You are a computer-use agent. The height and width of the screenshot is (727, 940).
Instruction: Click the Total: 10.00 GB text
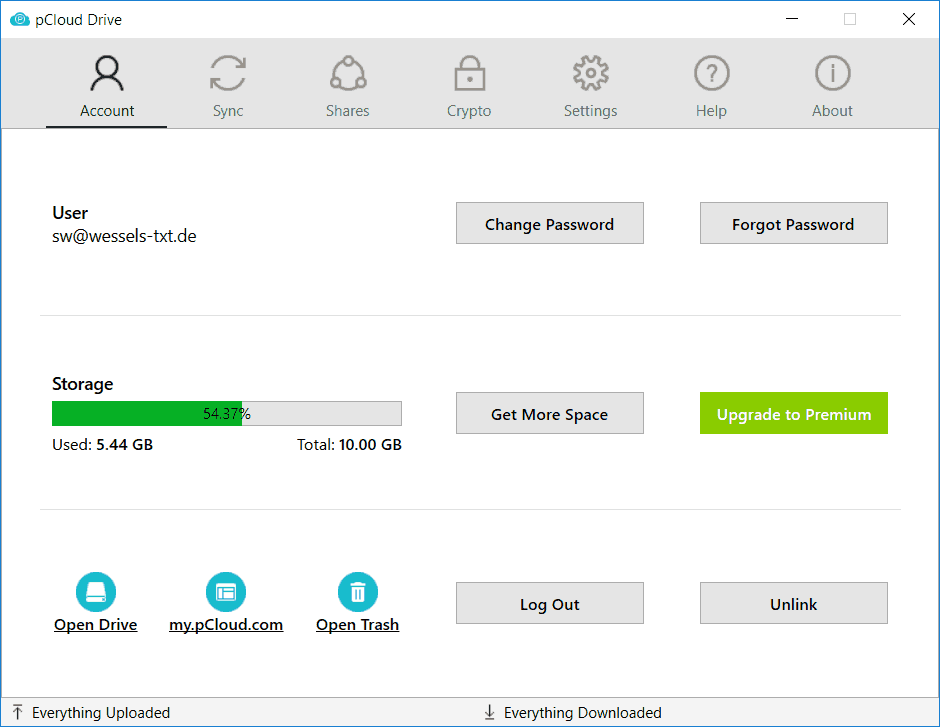click(350, 445)
